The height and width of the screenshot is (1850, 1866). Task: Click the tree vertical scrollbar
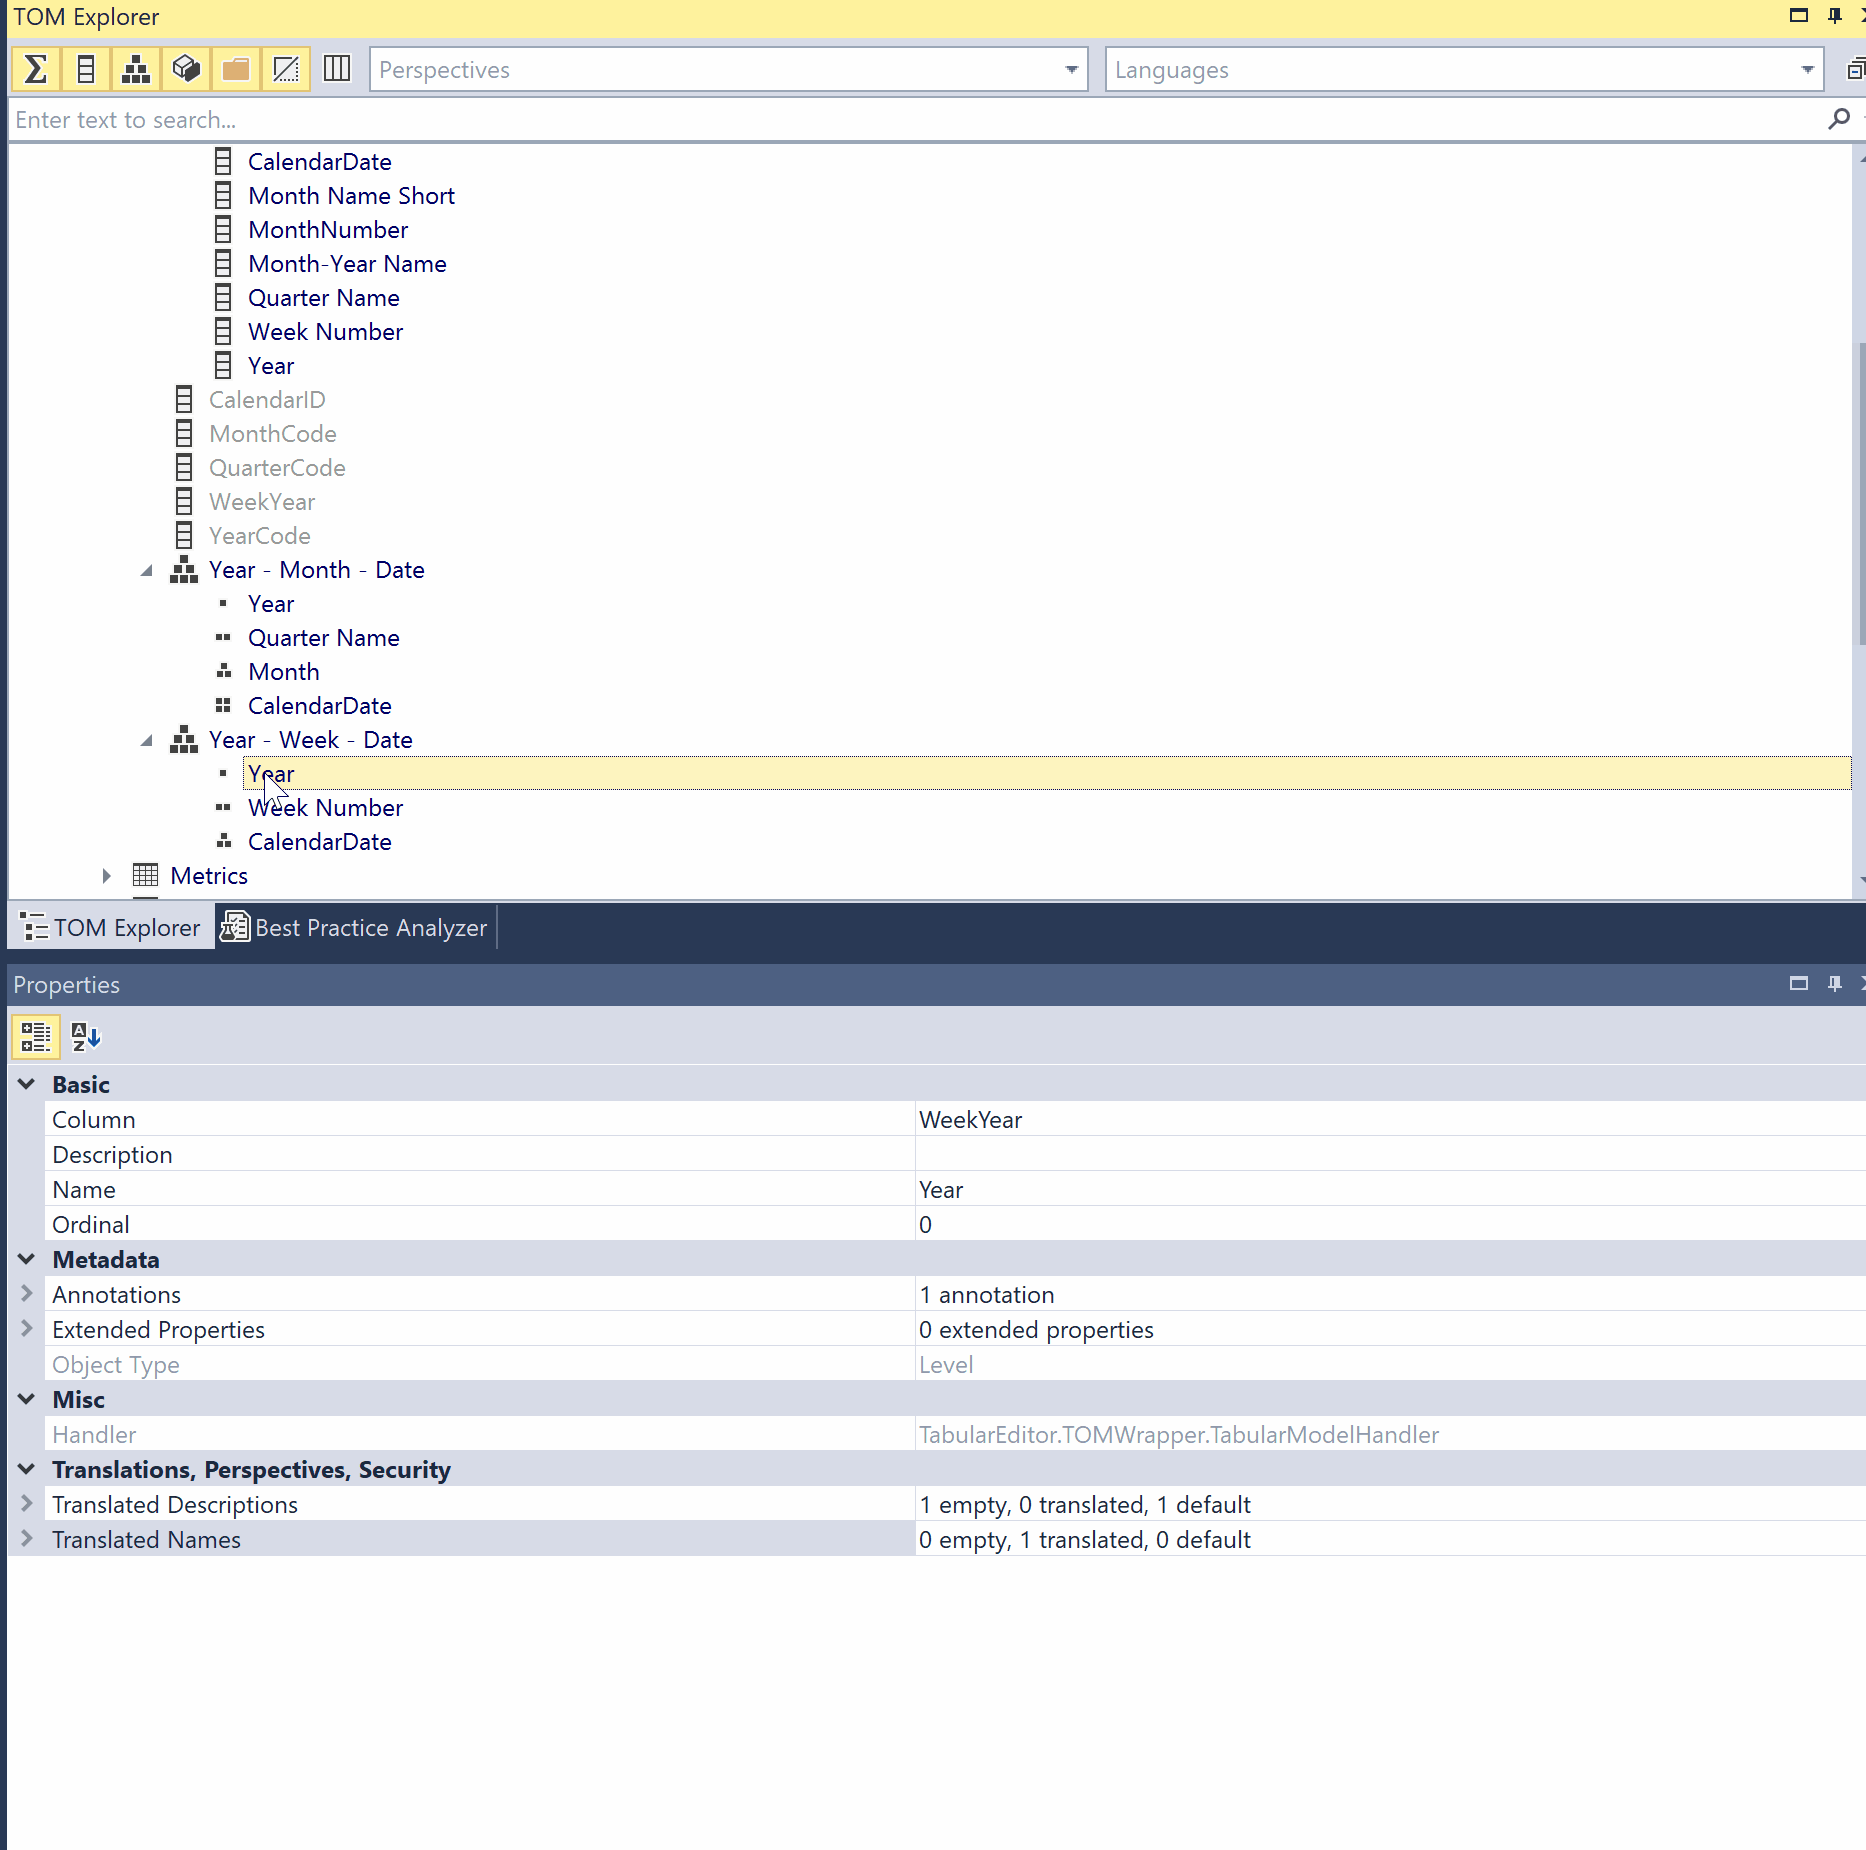click(1860, 495)
